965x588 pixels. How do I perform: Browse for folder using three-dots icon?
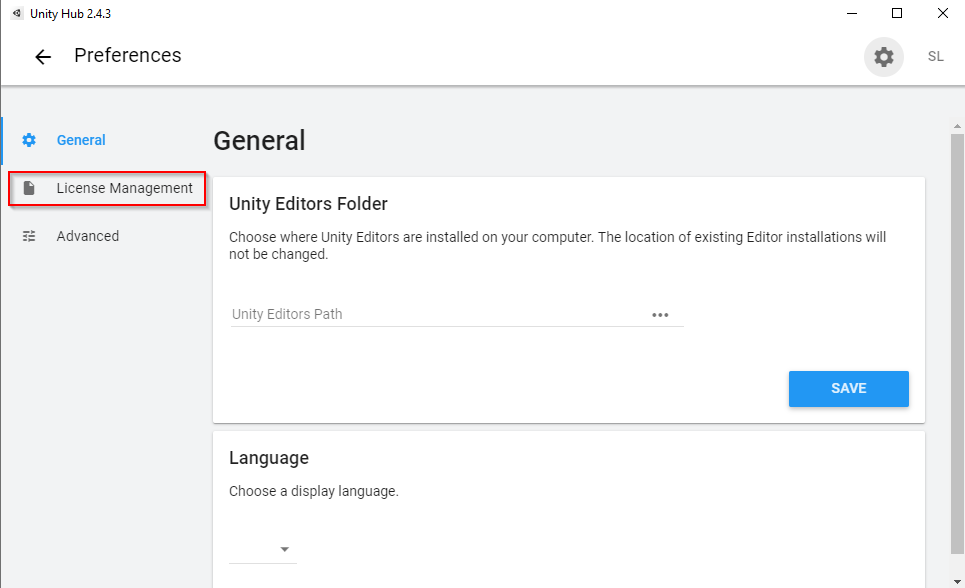[x=660, y=315]
